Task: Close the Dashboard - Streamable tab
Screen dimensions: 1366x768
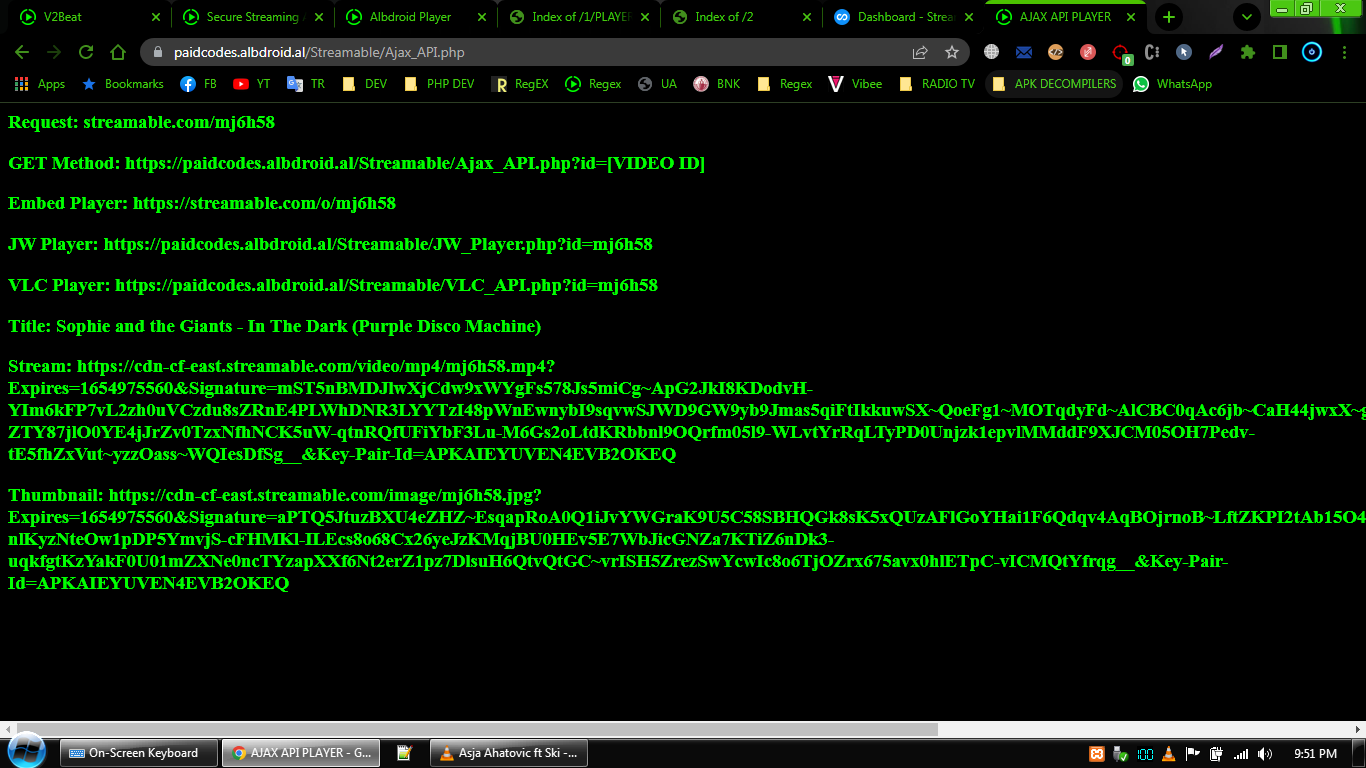Action: 968,17
